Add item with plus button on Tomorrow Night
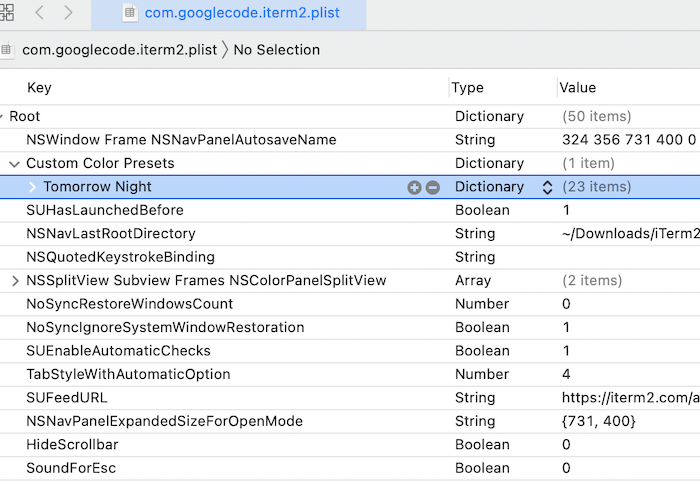Image resolution: width=700 pixels, height=482 pixels. (414, 187)
